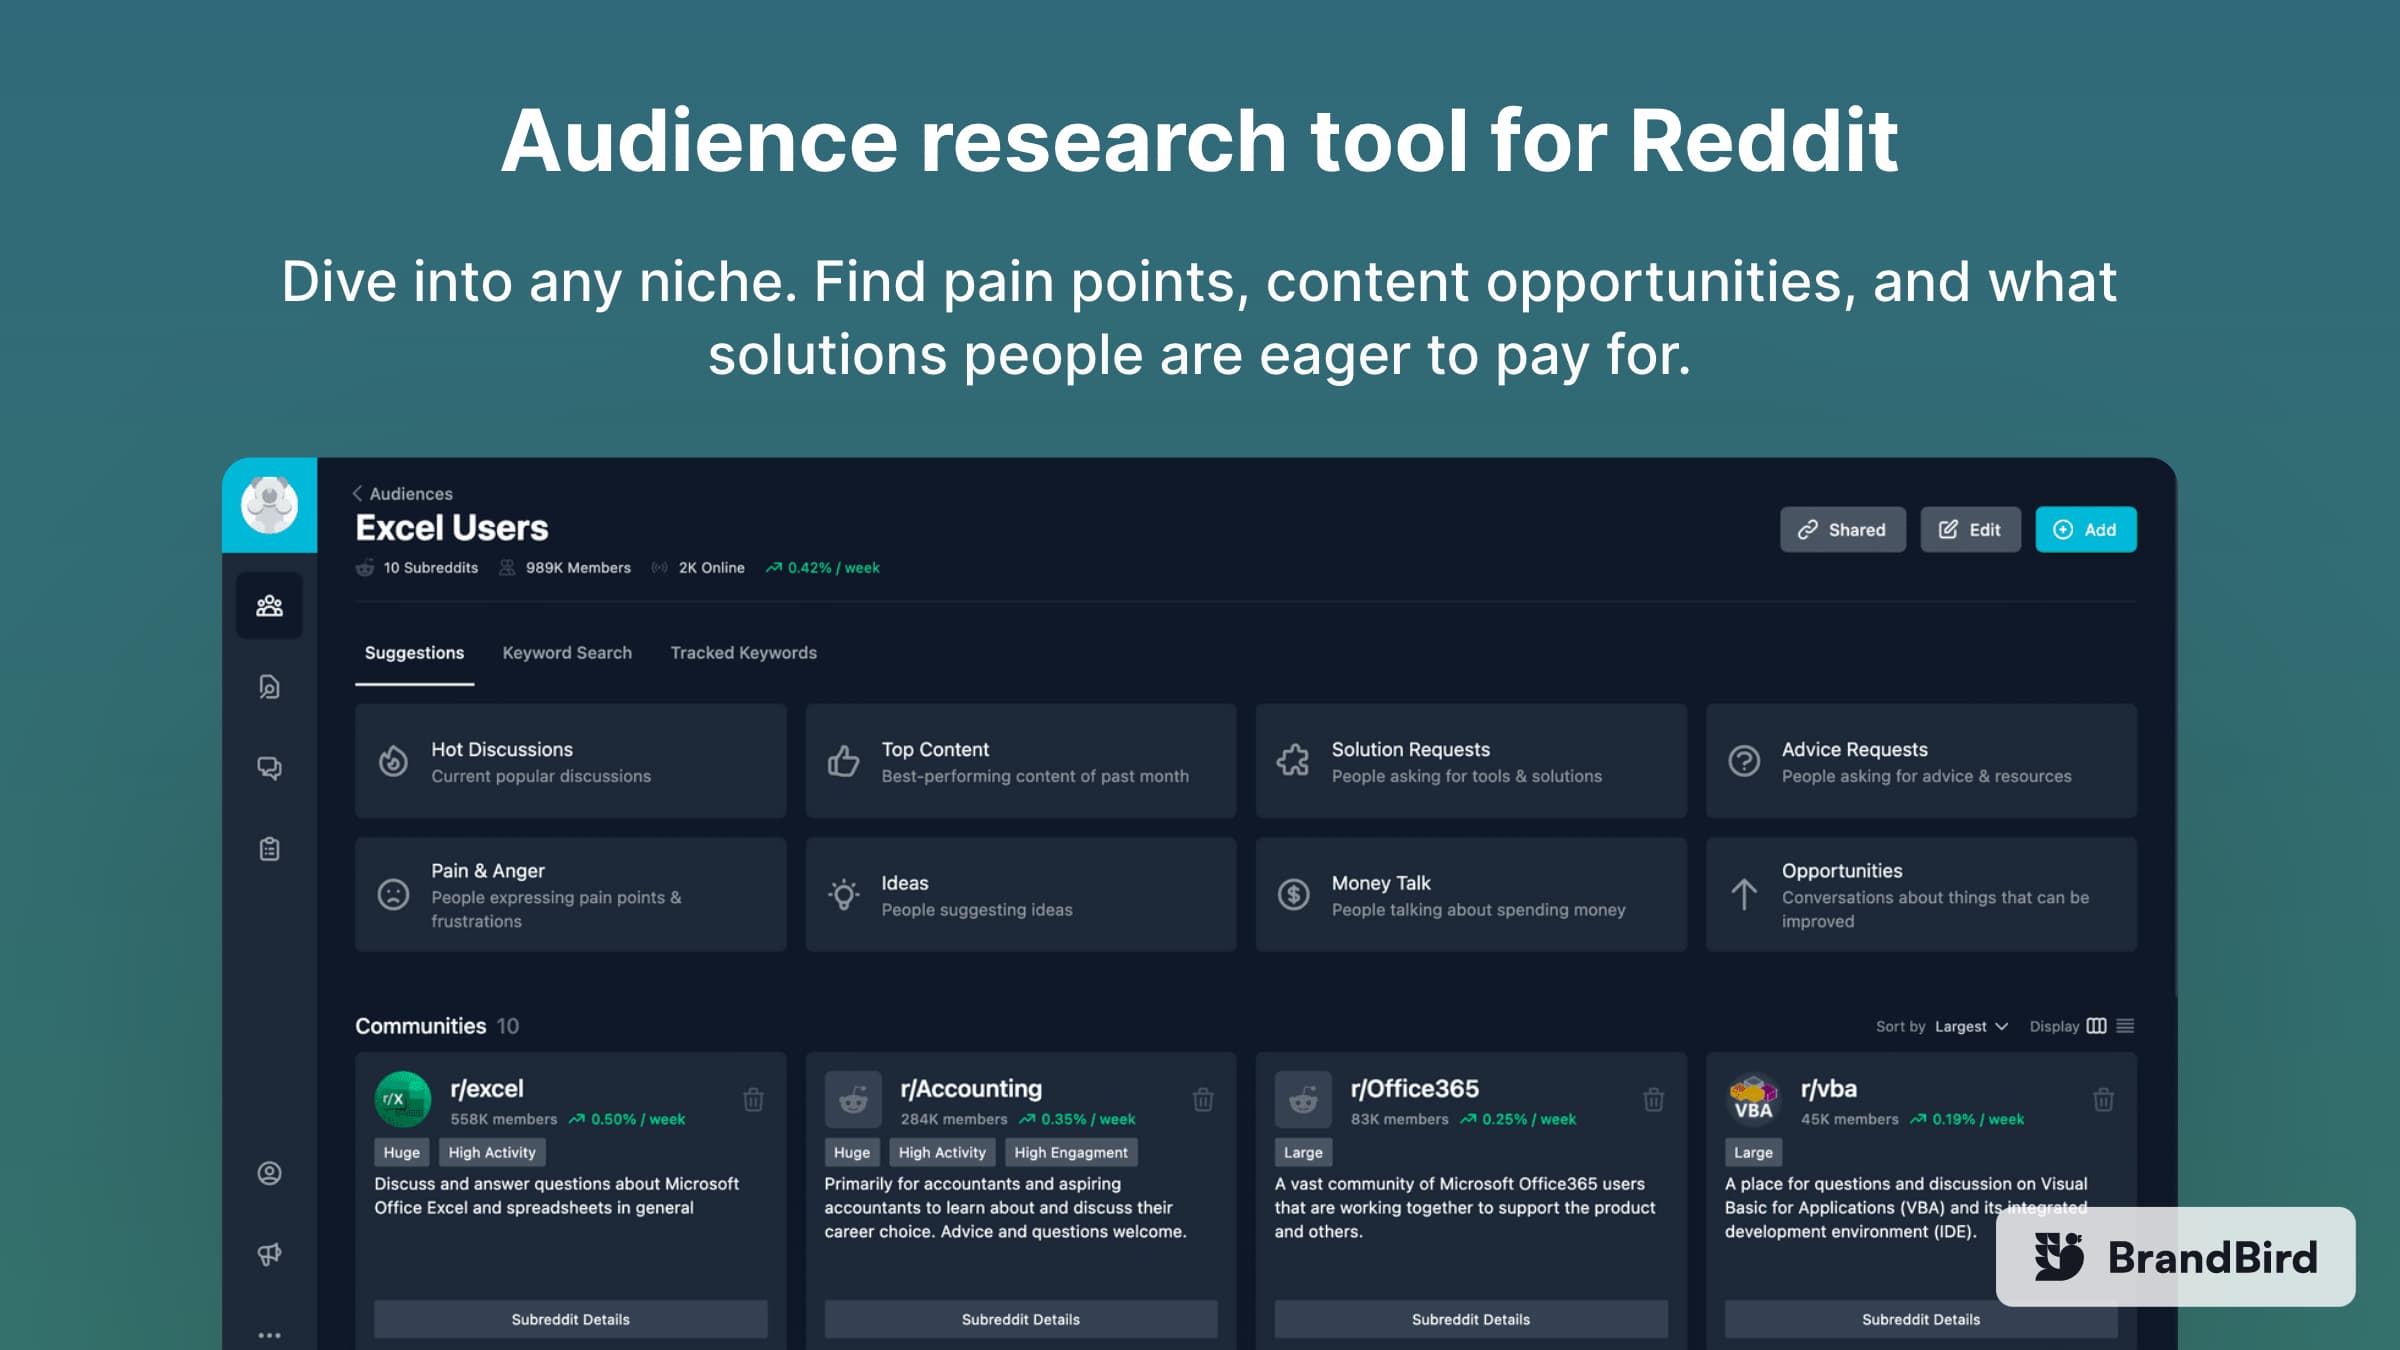This screenshot has width=2400, height=1350.
Task: Click the r/Accounting community title
Action: pos(971,1088)
